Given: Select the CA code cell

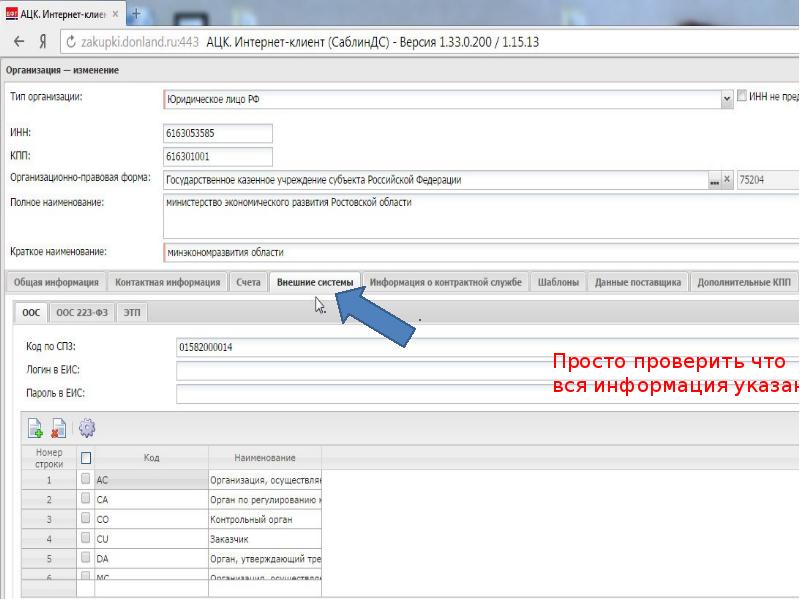Looking at the screenshot, I should click(152, 499).
